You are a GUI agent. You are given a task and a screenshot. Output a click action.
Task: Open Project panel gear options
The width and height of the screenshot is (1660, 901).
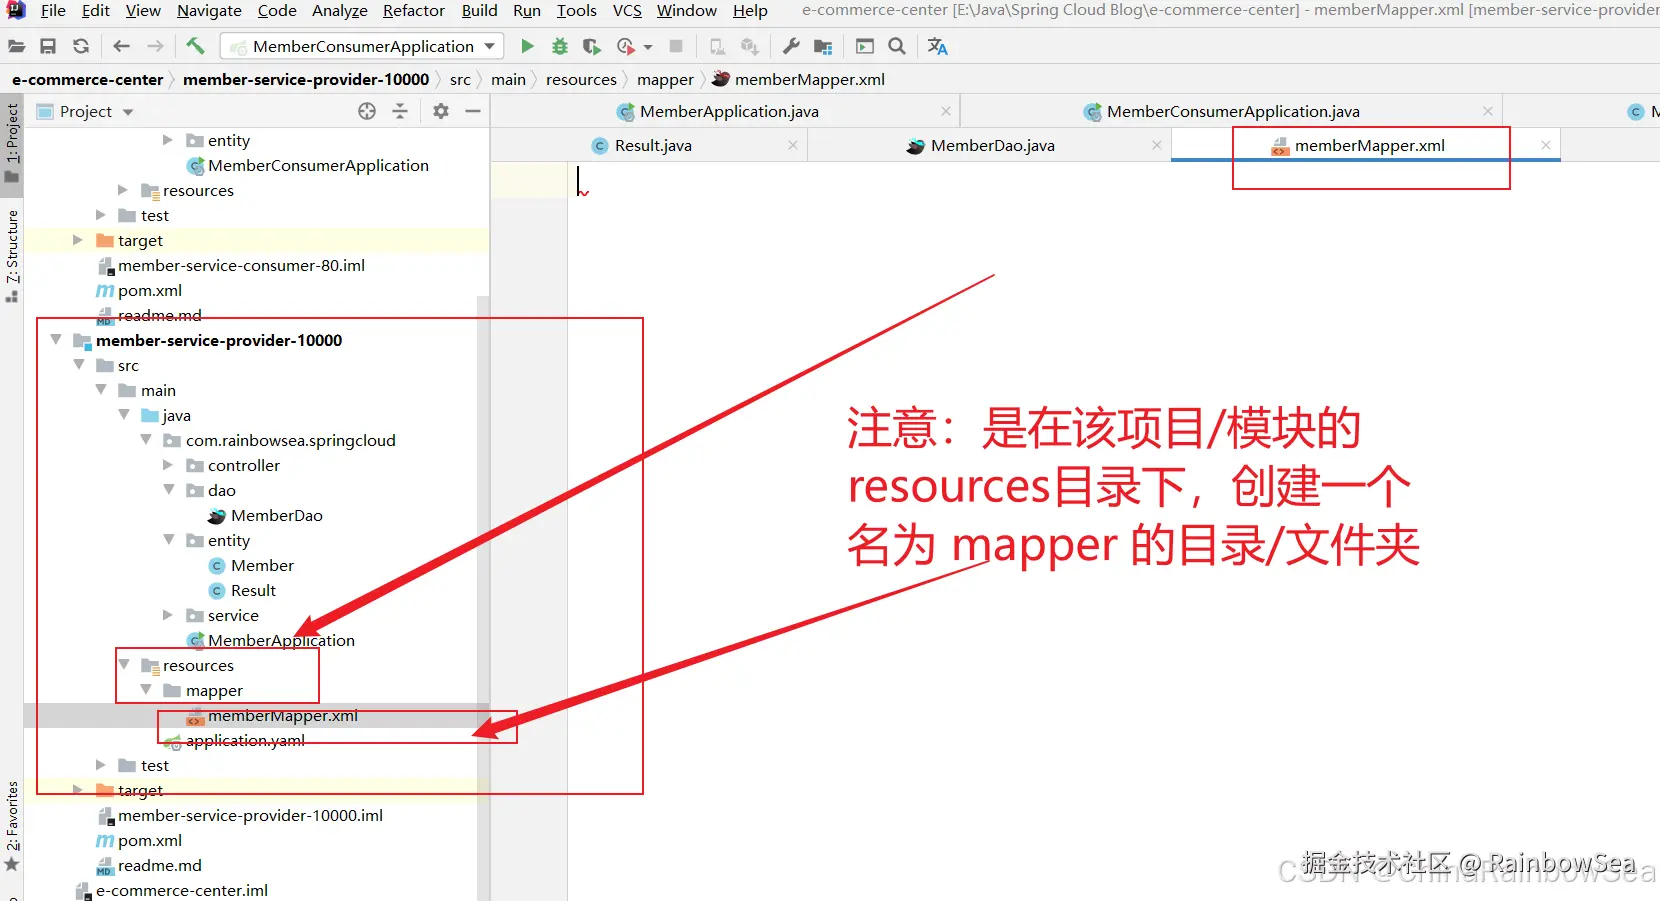point(441,111)
